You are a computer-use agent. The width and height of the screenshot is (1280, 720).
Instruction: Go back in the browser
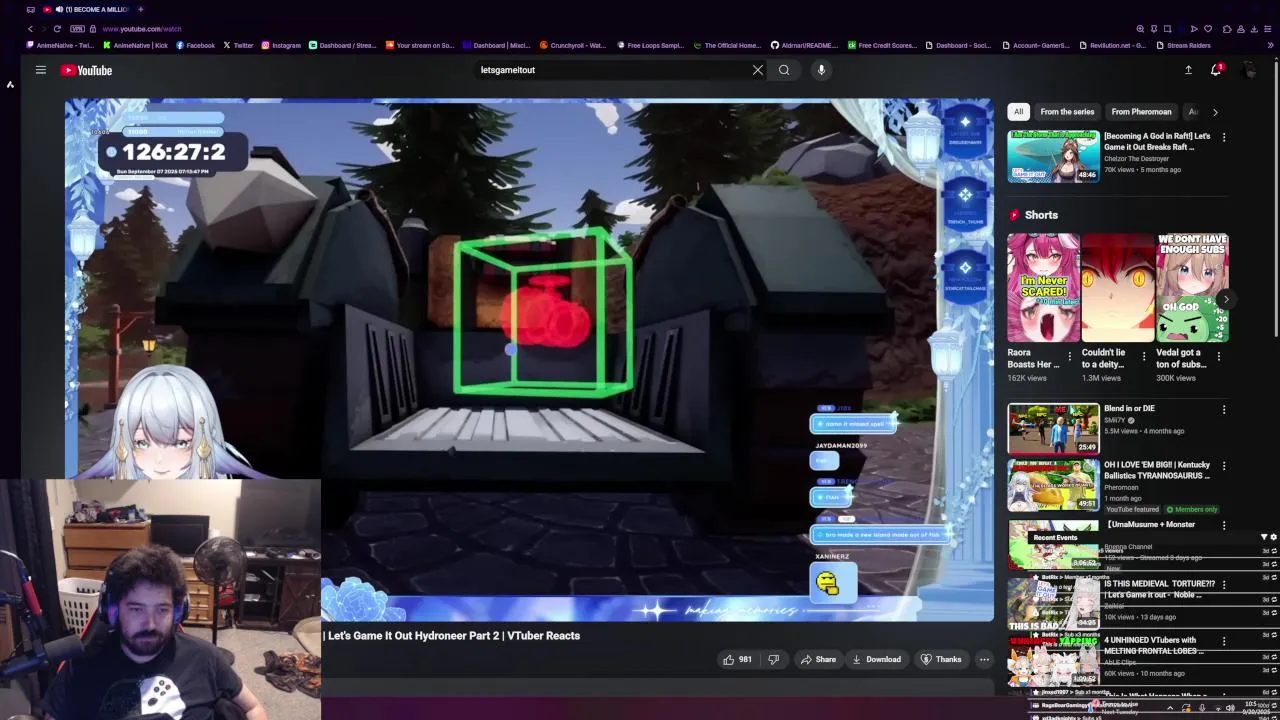pyautogui.click(x=30, y=29)
